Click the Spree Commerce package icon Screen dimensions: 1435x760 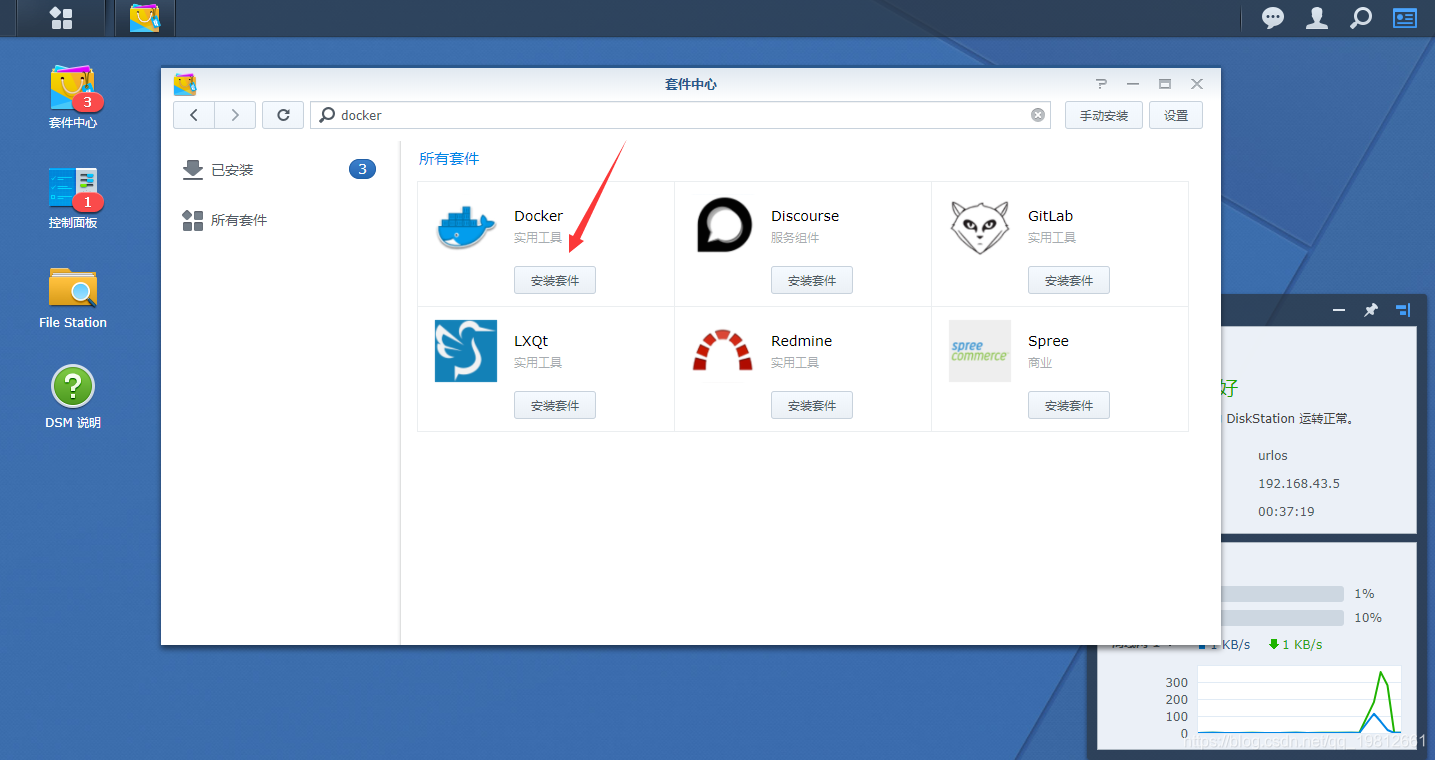pyautogui.click(x=980, y=351)
